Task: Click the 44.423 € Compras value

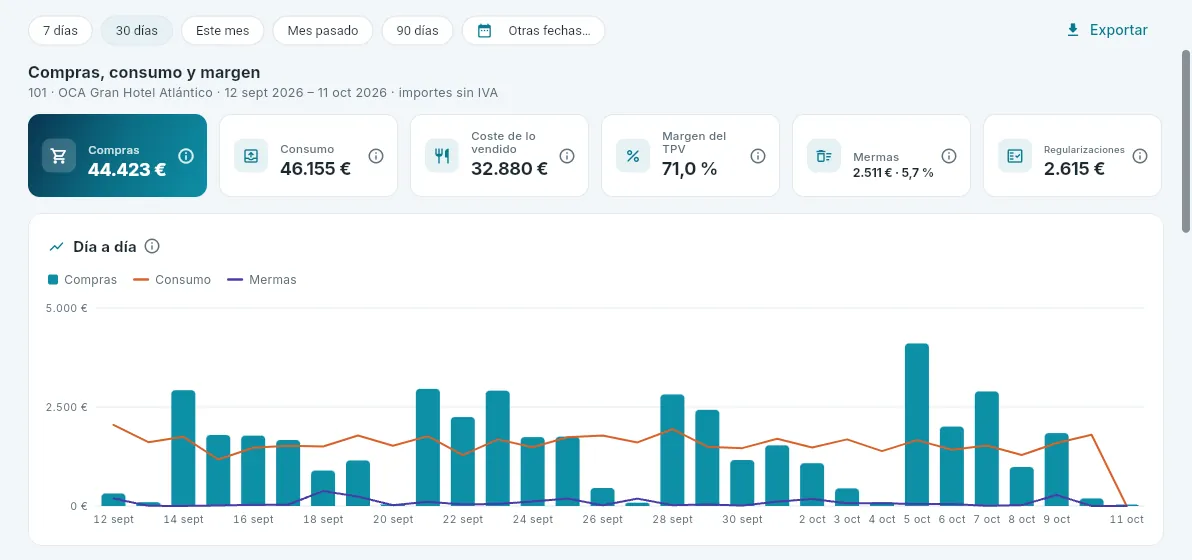Action: coord(127,169)
